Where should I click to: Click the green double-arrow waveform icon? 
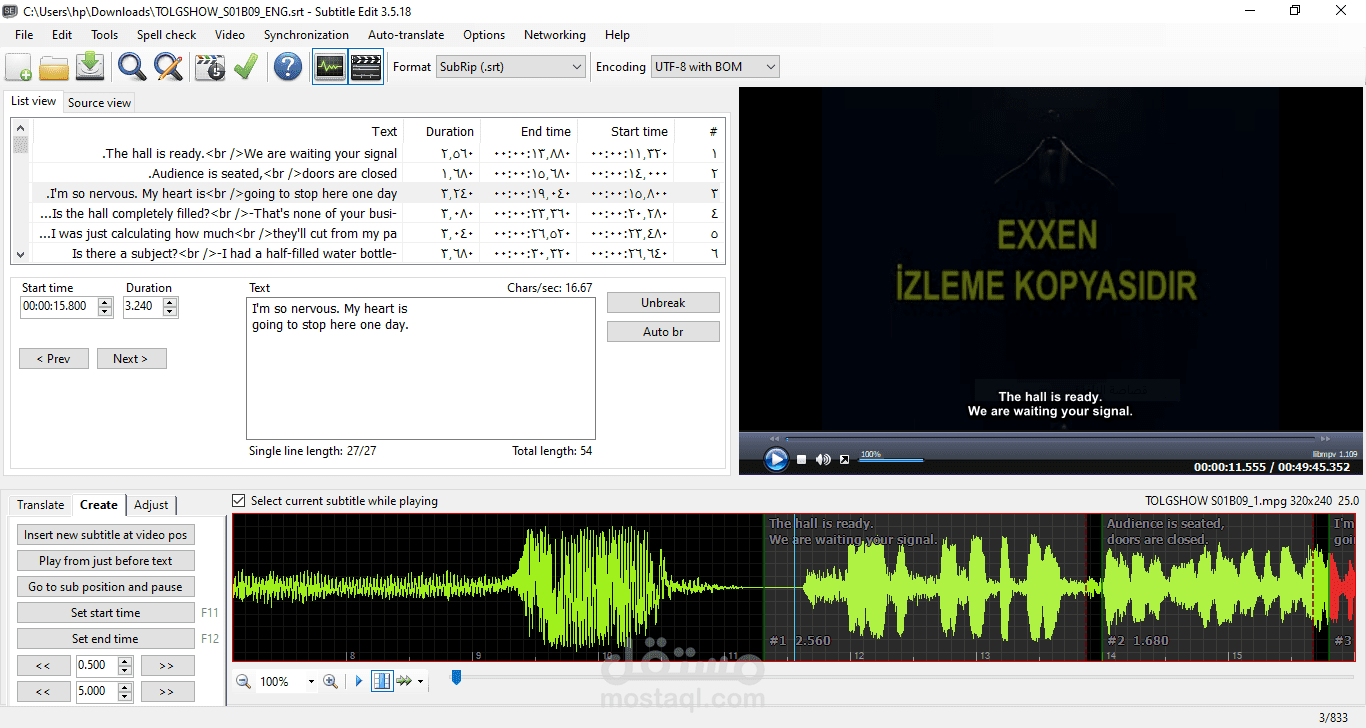point(404,681)
